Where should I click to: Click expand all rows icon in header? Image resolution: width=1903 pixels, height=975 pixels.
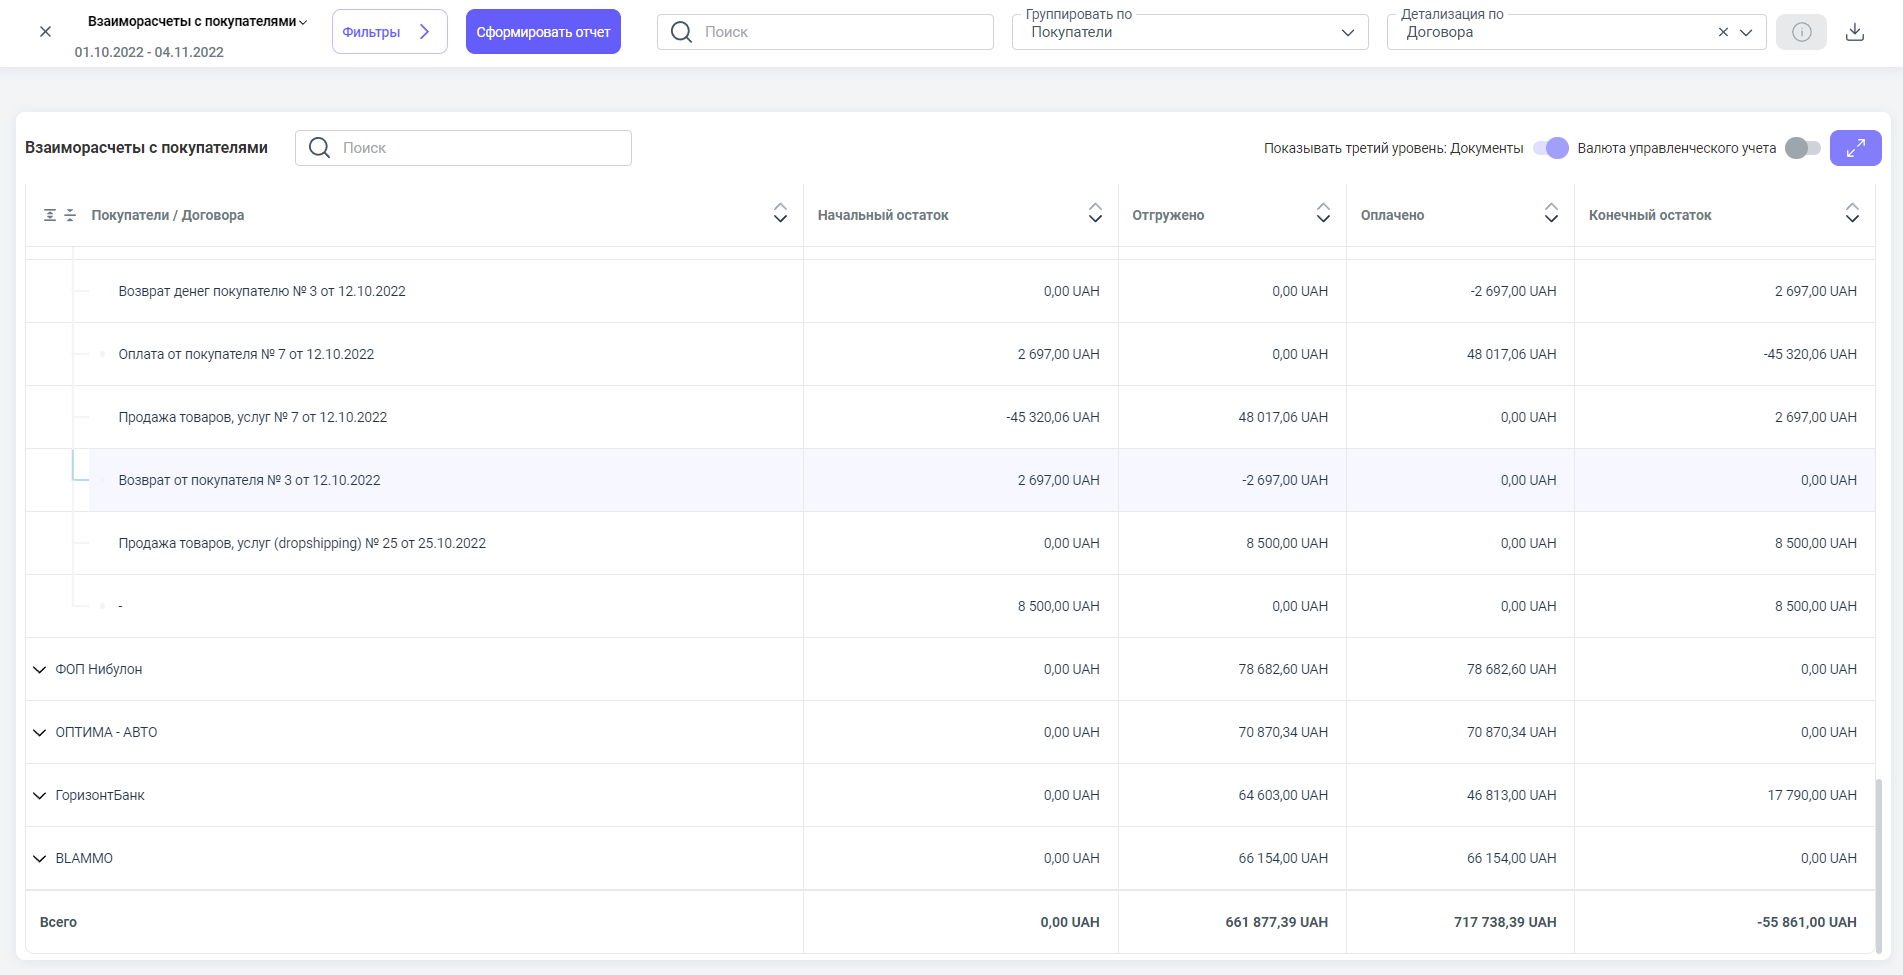click(50, 215)
